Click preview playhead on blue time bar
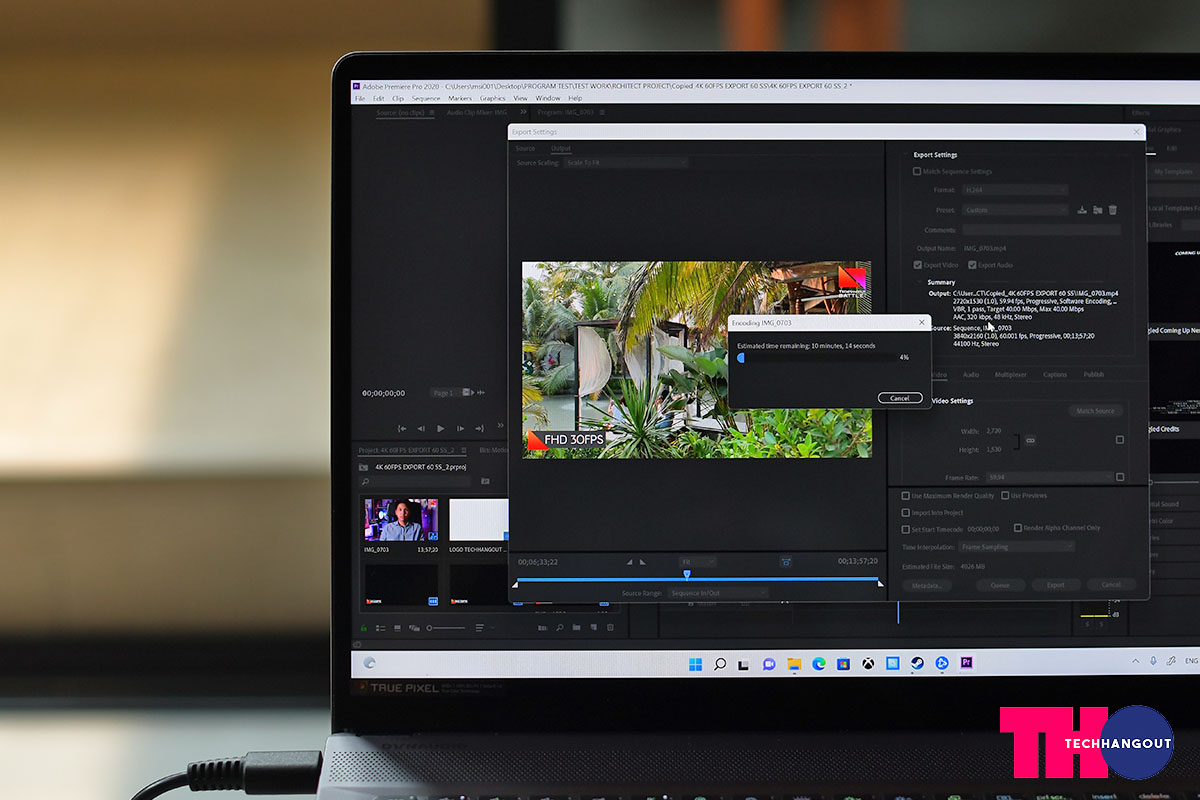Image resolution: width=1200 pixels, height=800 pixels. coord(686,575)
